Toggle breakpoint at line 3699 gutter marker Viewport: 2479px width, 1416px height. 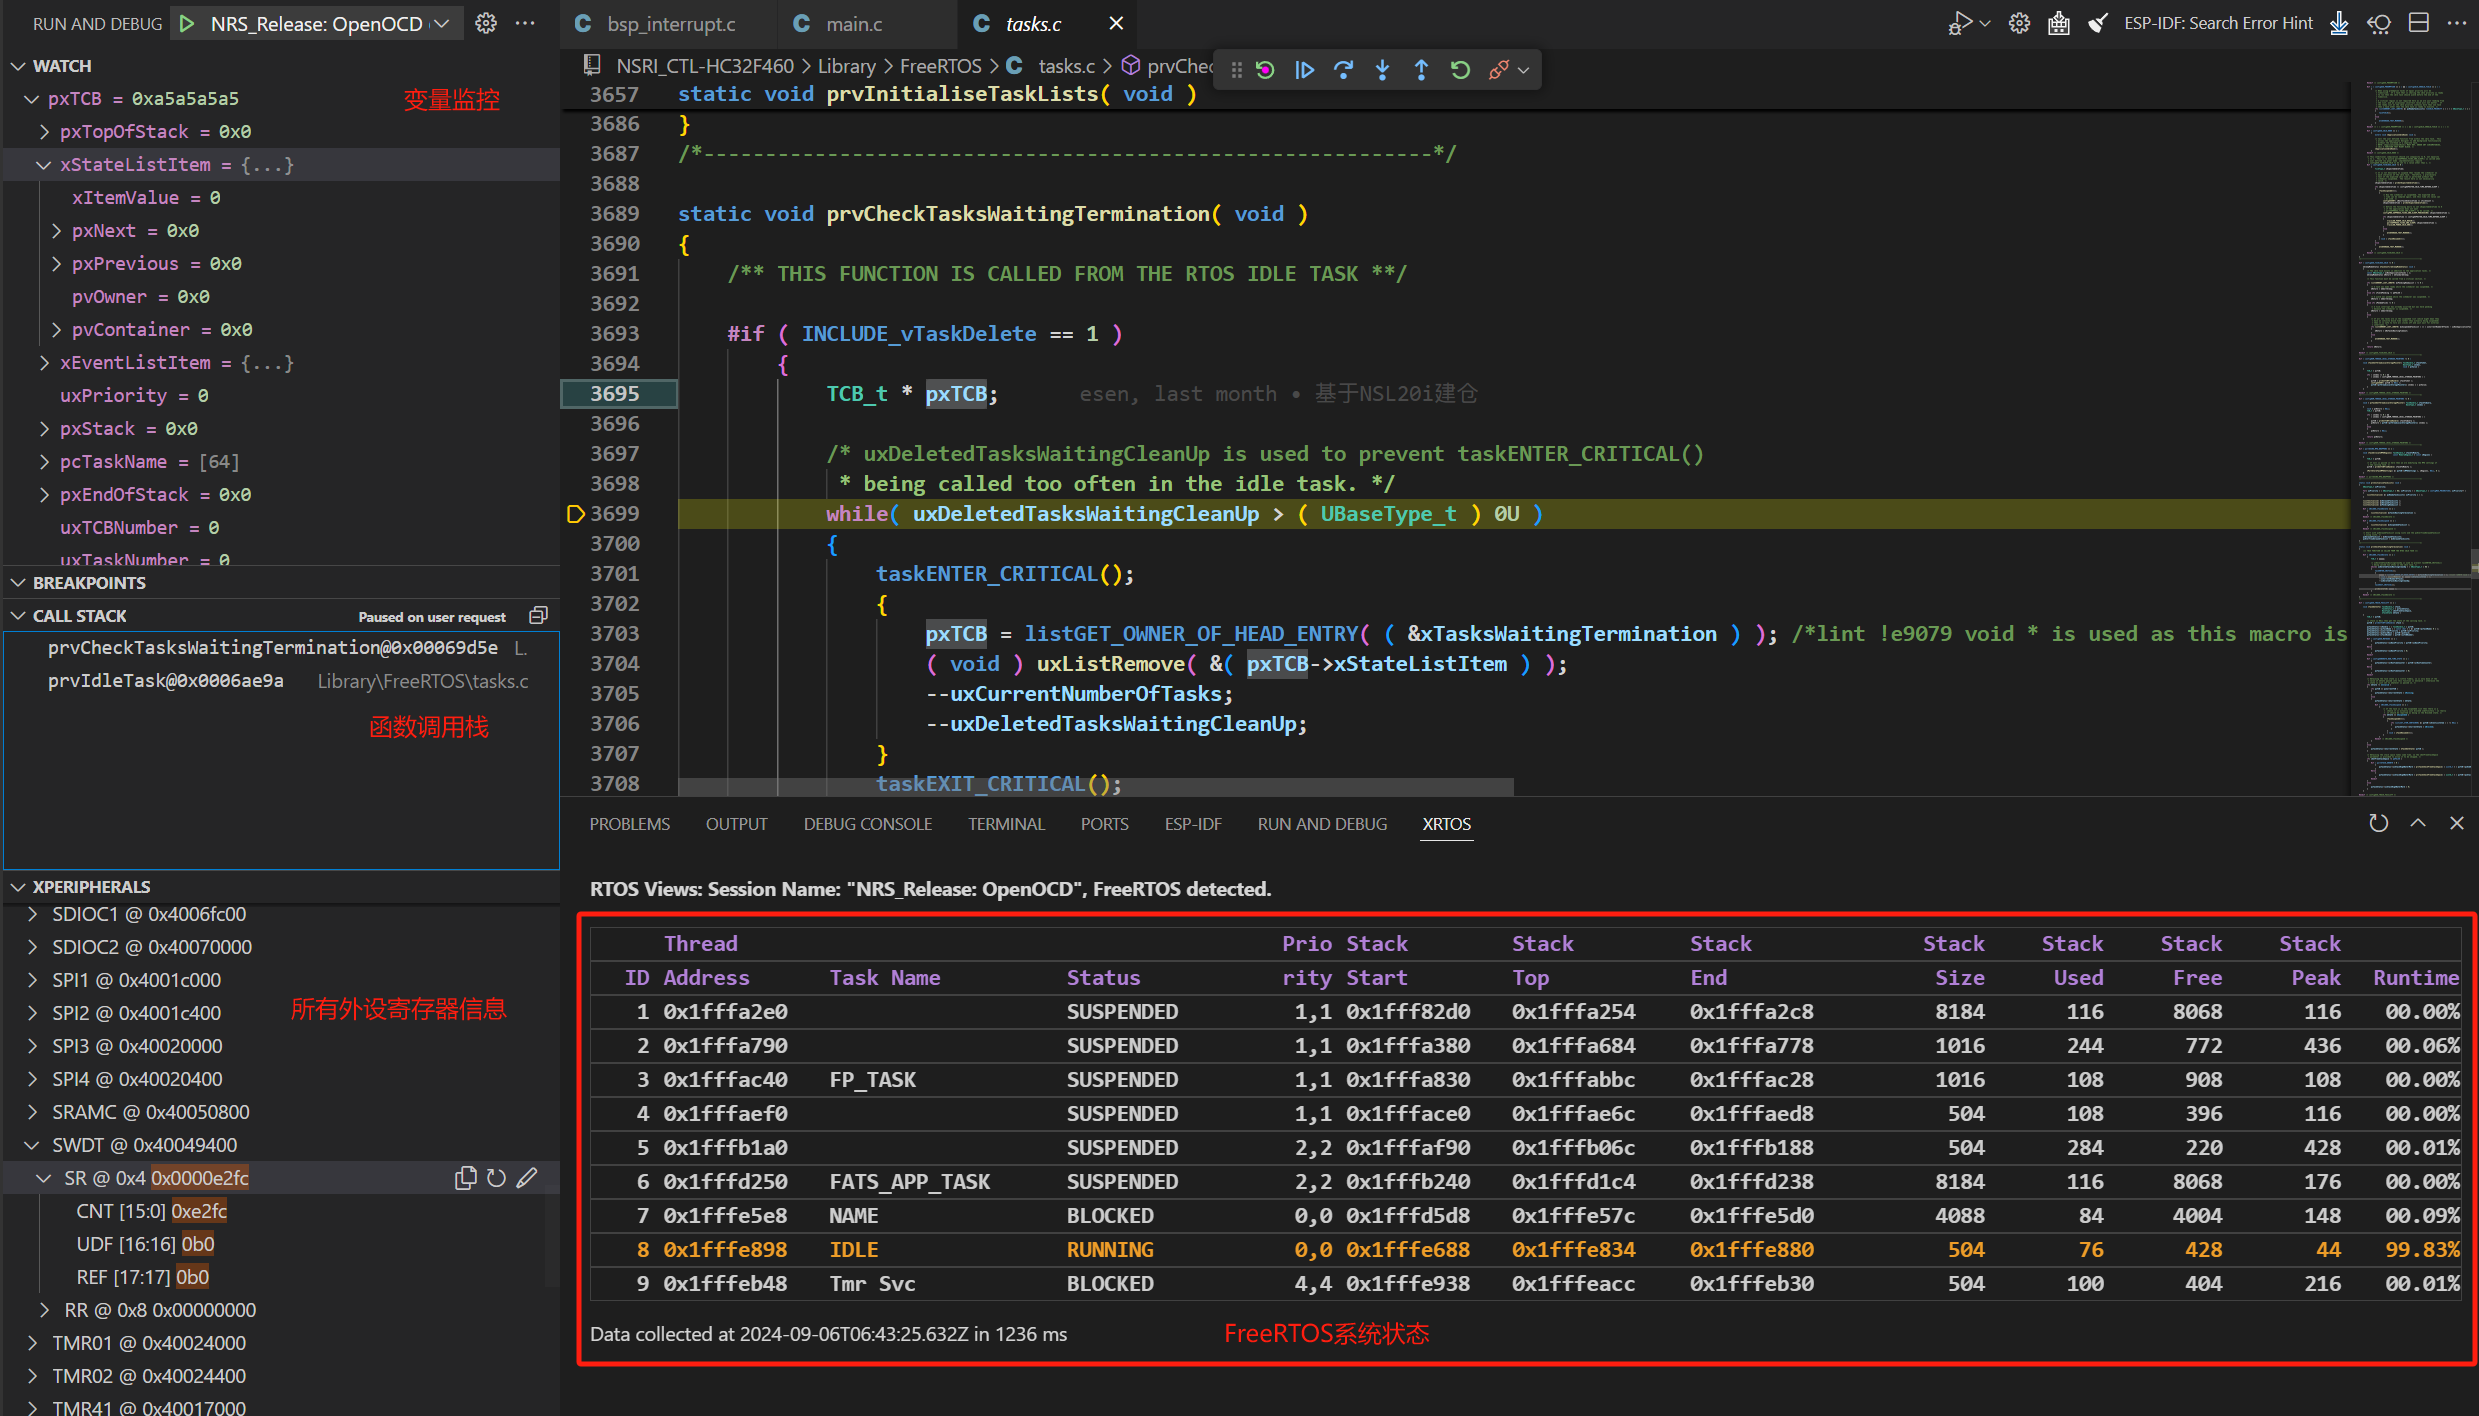tap(575, 514)
